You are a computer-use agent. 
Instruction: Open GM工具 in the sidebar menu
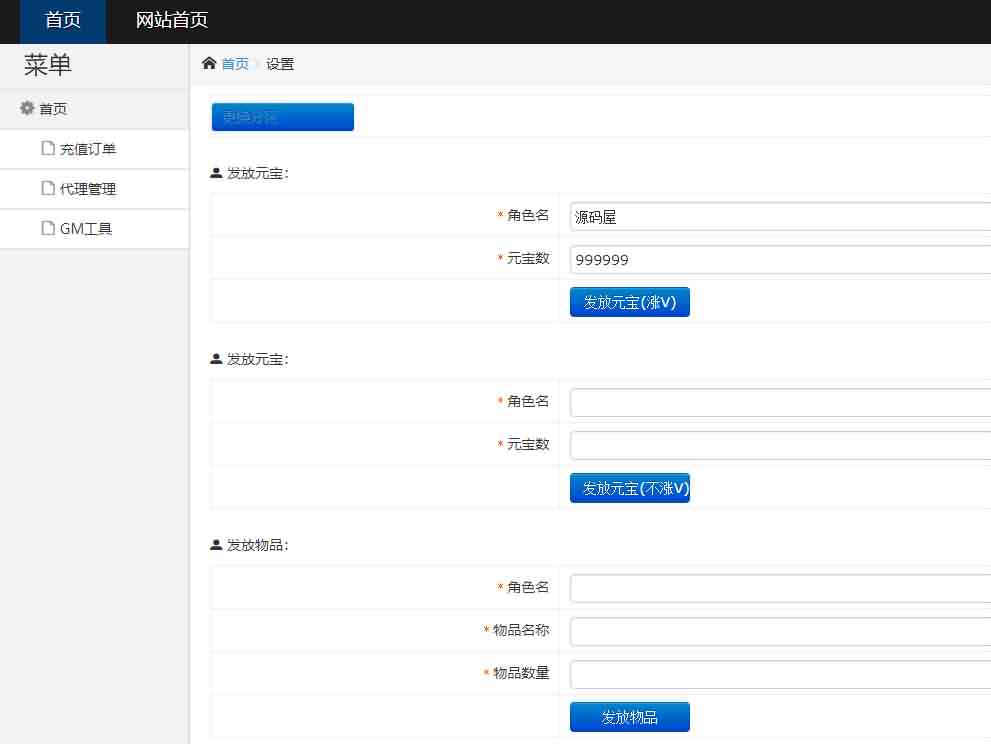pos(86,229)
